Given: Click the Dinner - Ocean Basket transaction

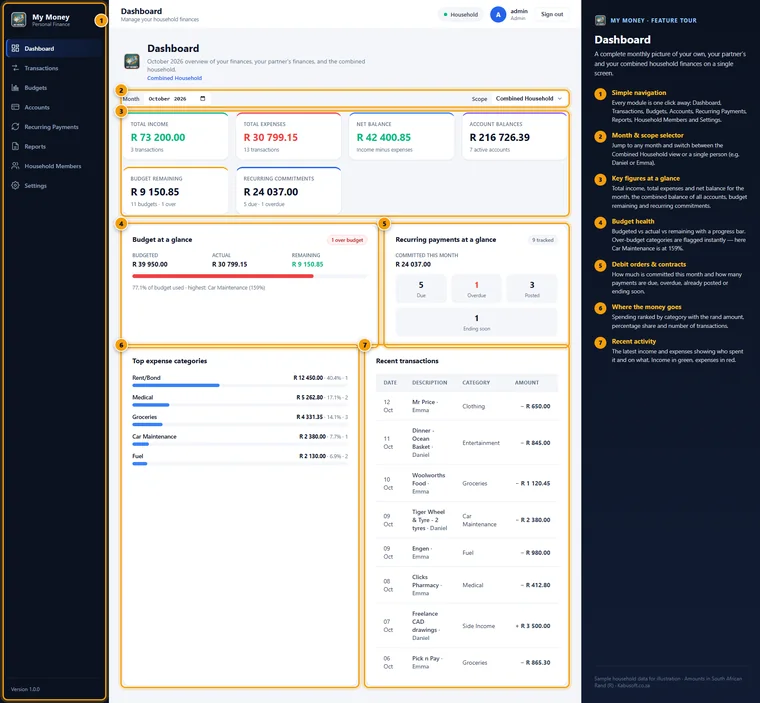Looking at the screenshot, I should [x=467, y=443].
